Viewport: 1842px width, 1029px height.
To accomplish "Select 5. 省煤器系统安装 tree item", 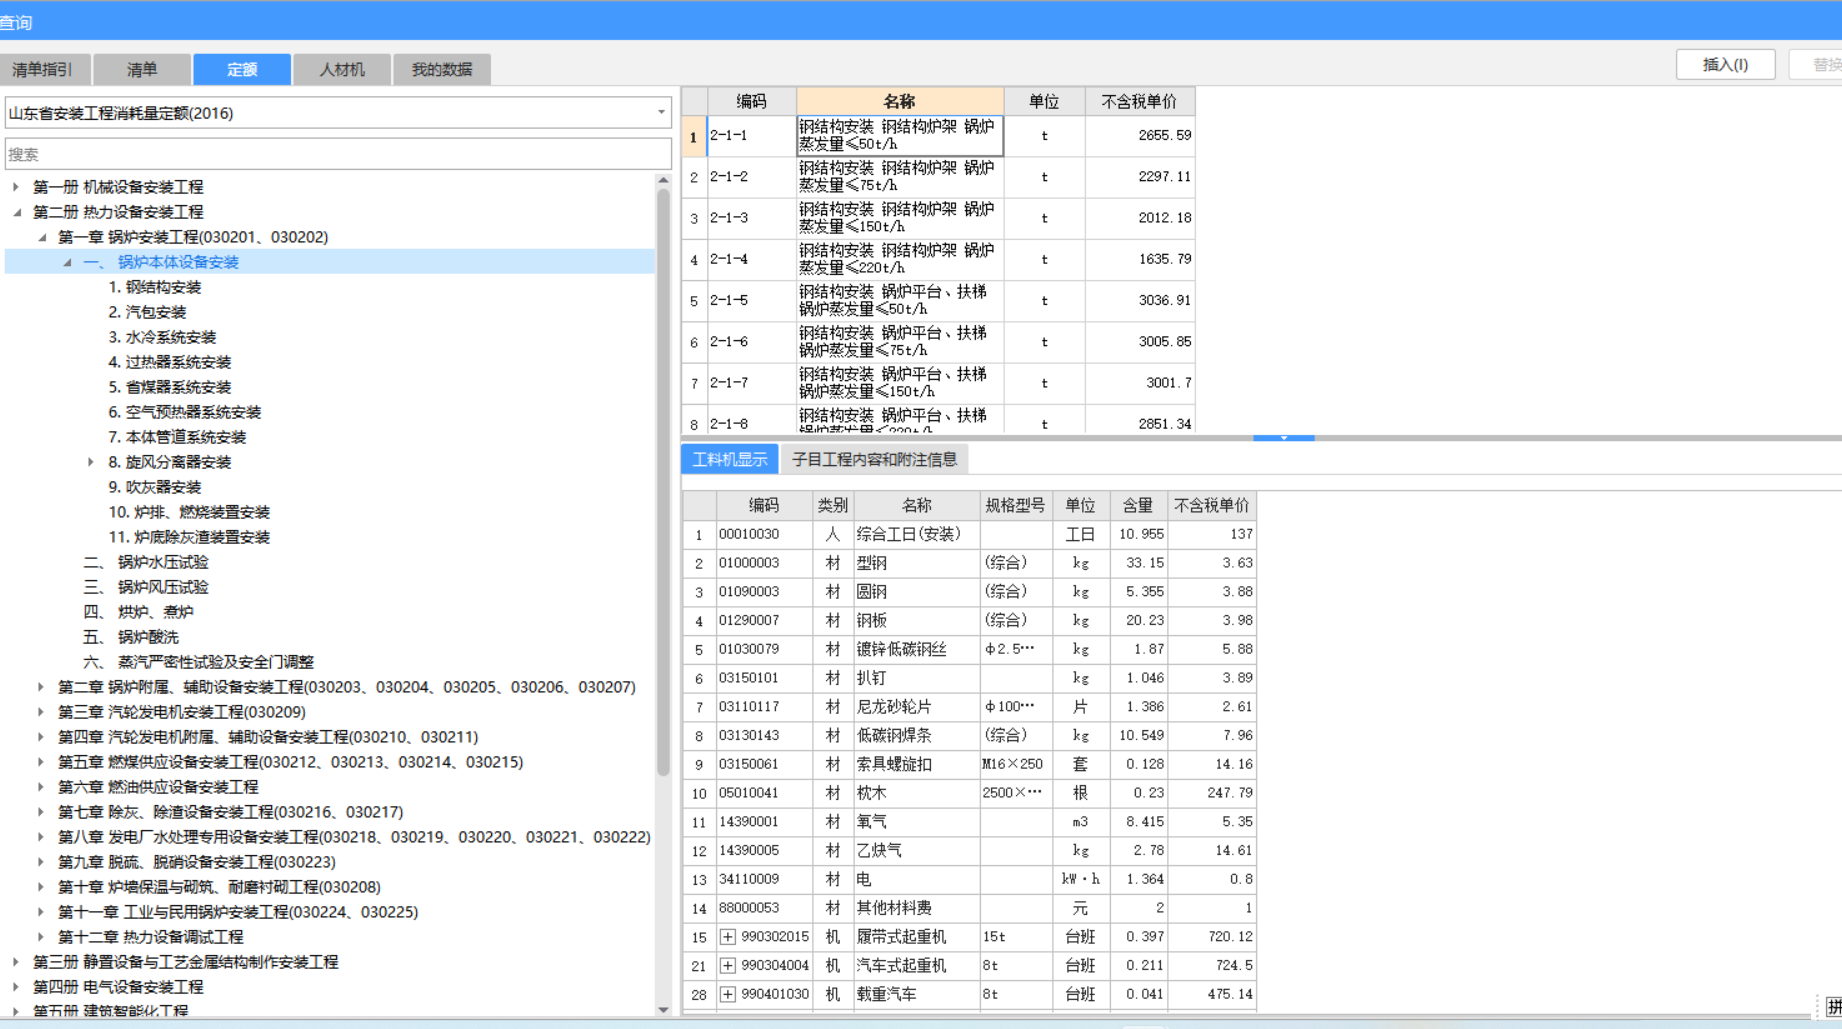I will click(x=170, y=387).
